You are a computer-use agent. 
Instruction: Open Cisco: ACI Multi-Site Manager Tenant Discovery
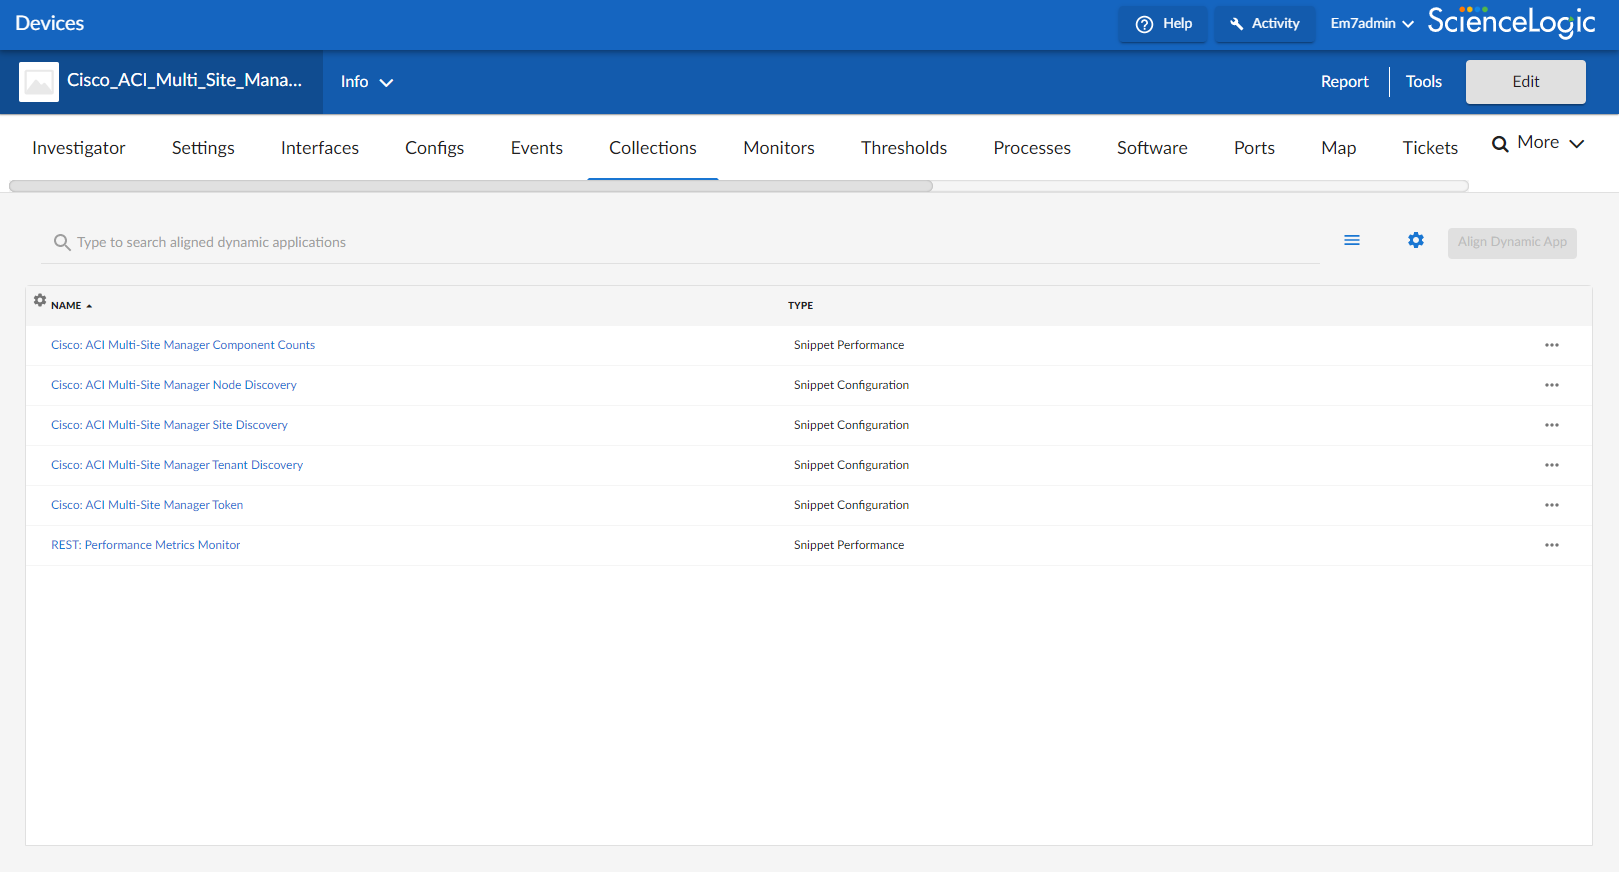177,465
